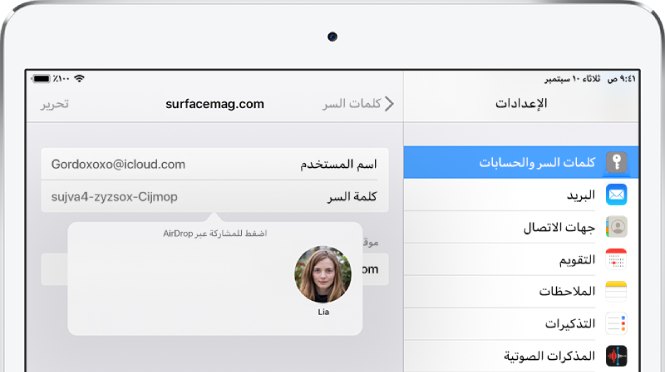The image size is (665, 372).
Task: Tap the الإعدادات header title
Action: (x=521, y=103)
